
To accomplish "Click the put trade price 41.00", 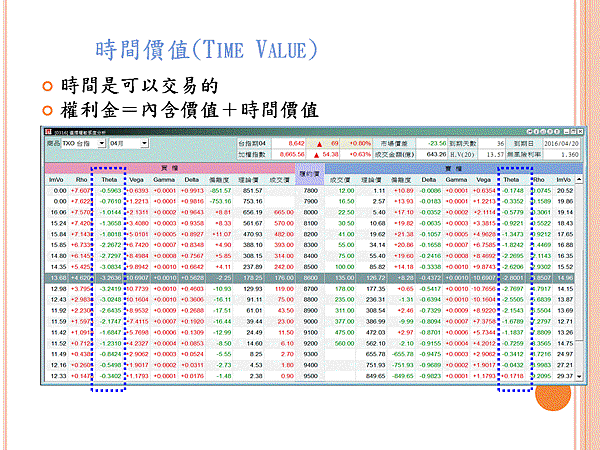I will 346,234.
